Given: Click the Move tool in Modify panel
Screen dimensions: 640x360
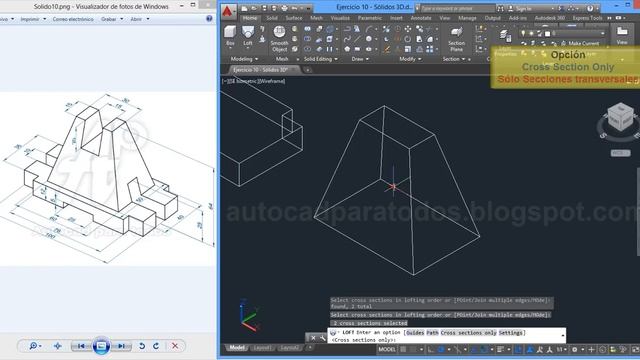Looking at the screenshot, I should [x=408, y=29].
